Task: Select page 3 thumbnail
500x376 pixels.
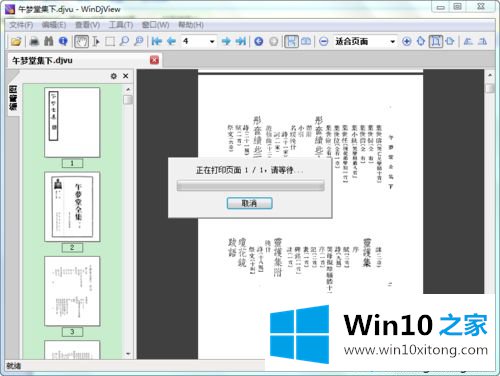Action: 72,291
